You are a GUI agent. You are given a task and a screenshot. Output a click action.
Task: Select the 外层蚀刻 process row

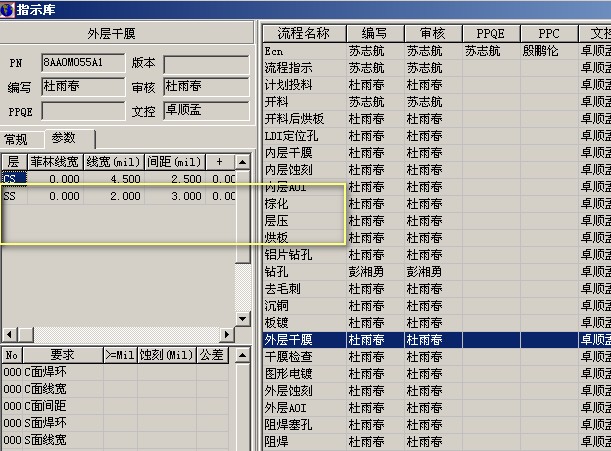click(437, 391)
